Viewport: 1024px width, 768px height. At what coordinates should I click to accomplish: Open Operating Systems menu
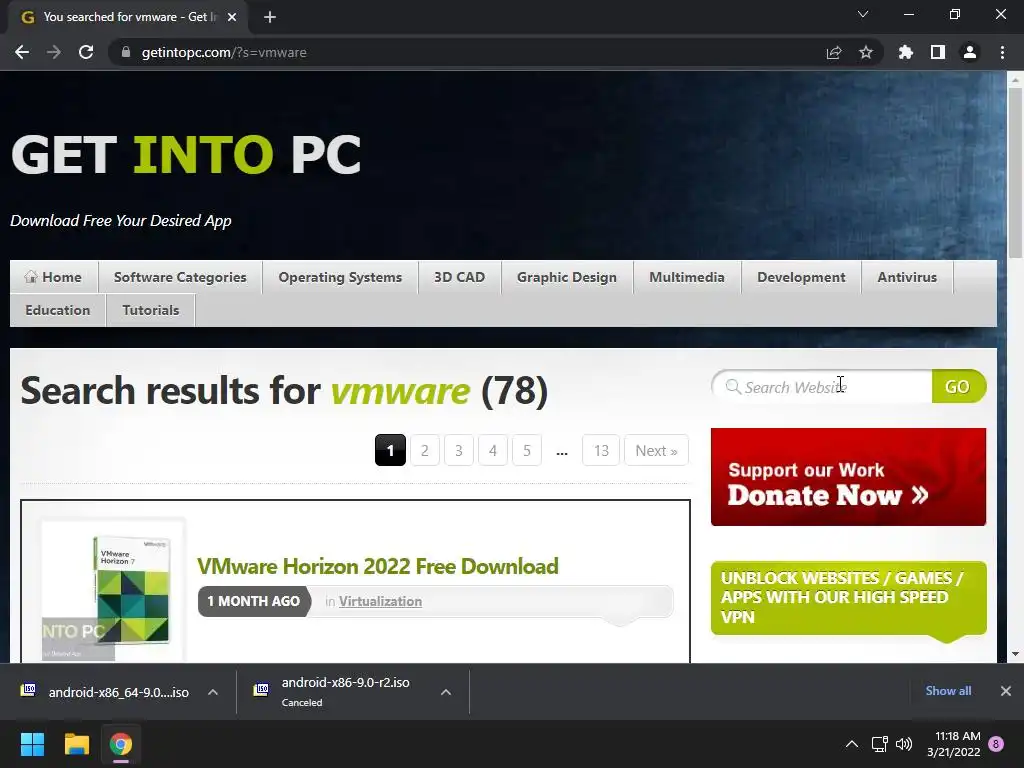340,277
